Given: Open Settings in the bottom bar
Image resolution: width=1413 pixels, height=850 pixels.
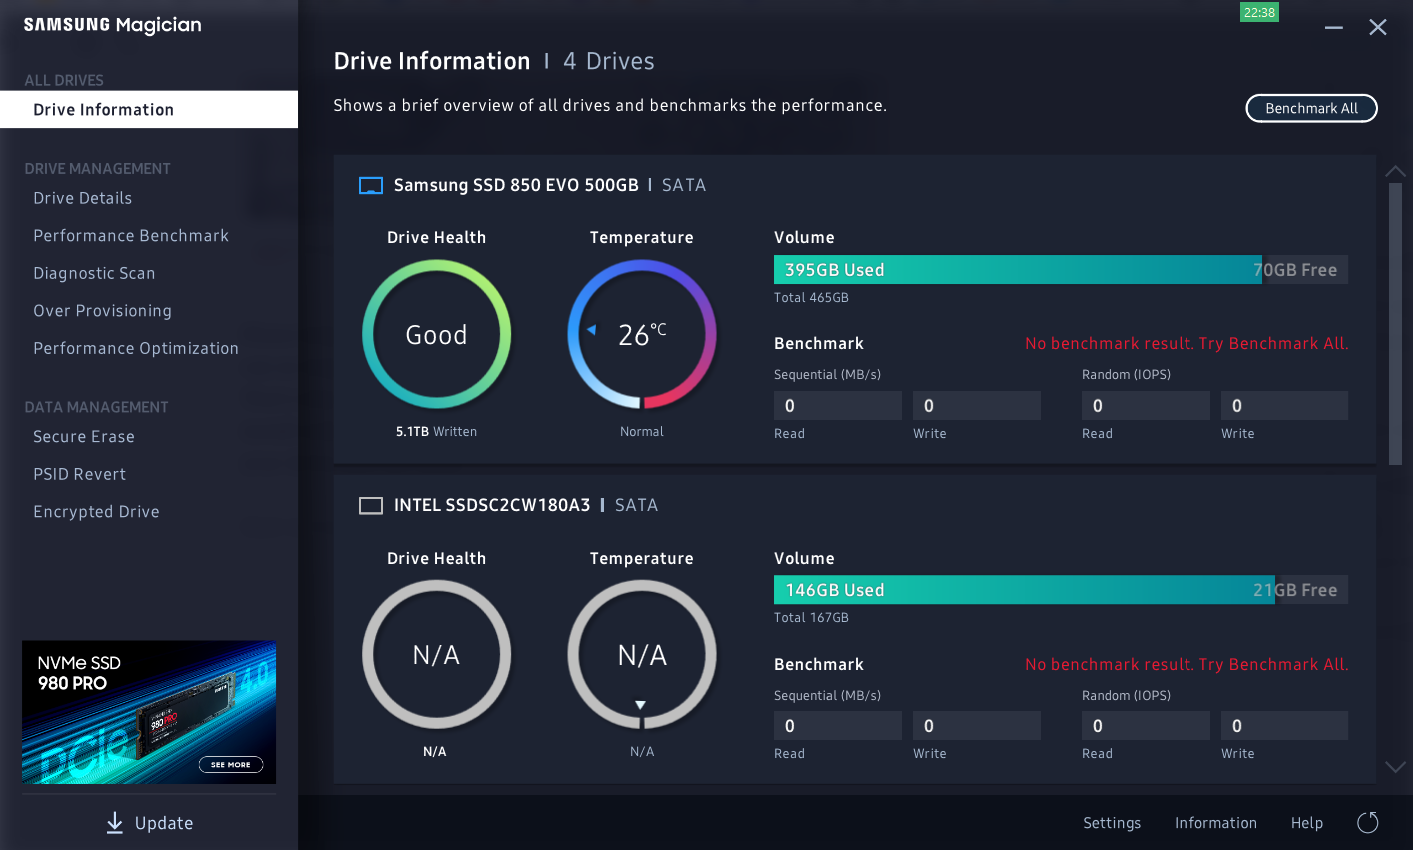Looking at the screenshot, I should pos(1111,823).
